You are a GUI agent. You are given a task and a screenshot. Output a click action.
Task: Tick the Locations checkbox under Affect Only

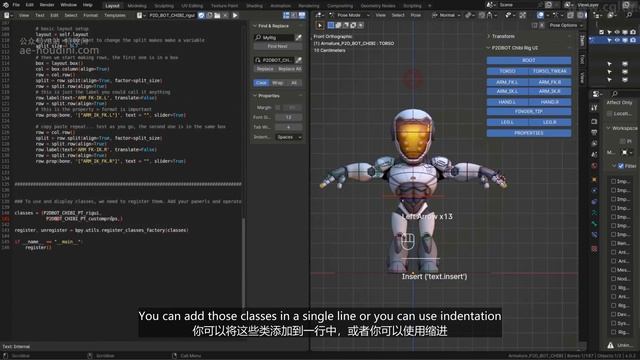(x=610, y=113)
